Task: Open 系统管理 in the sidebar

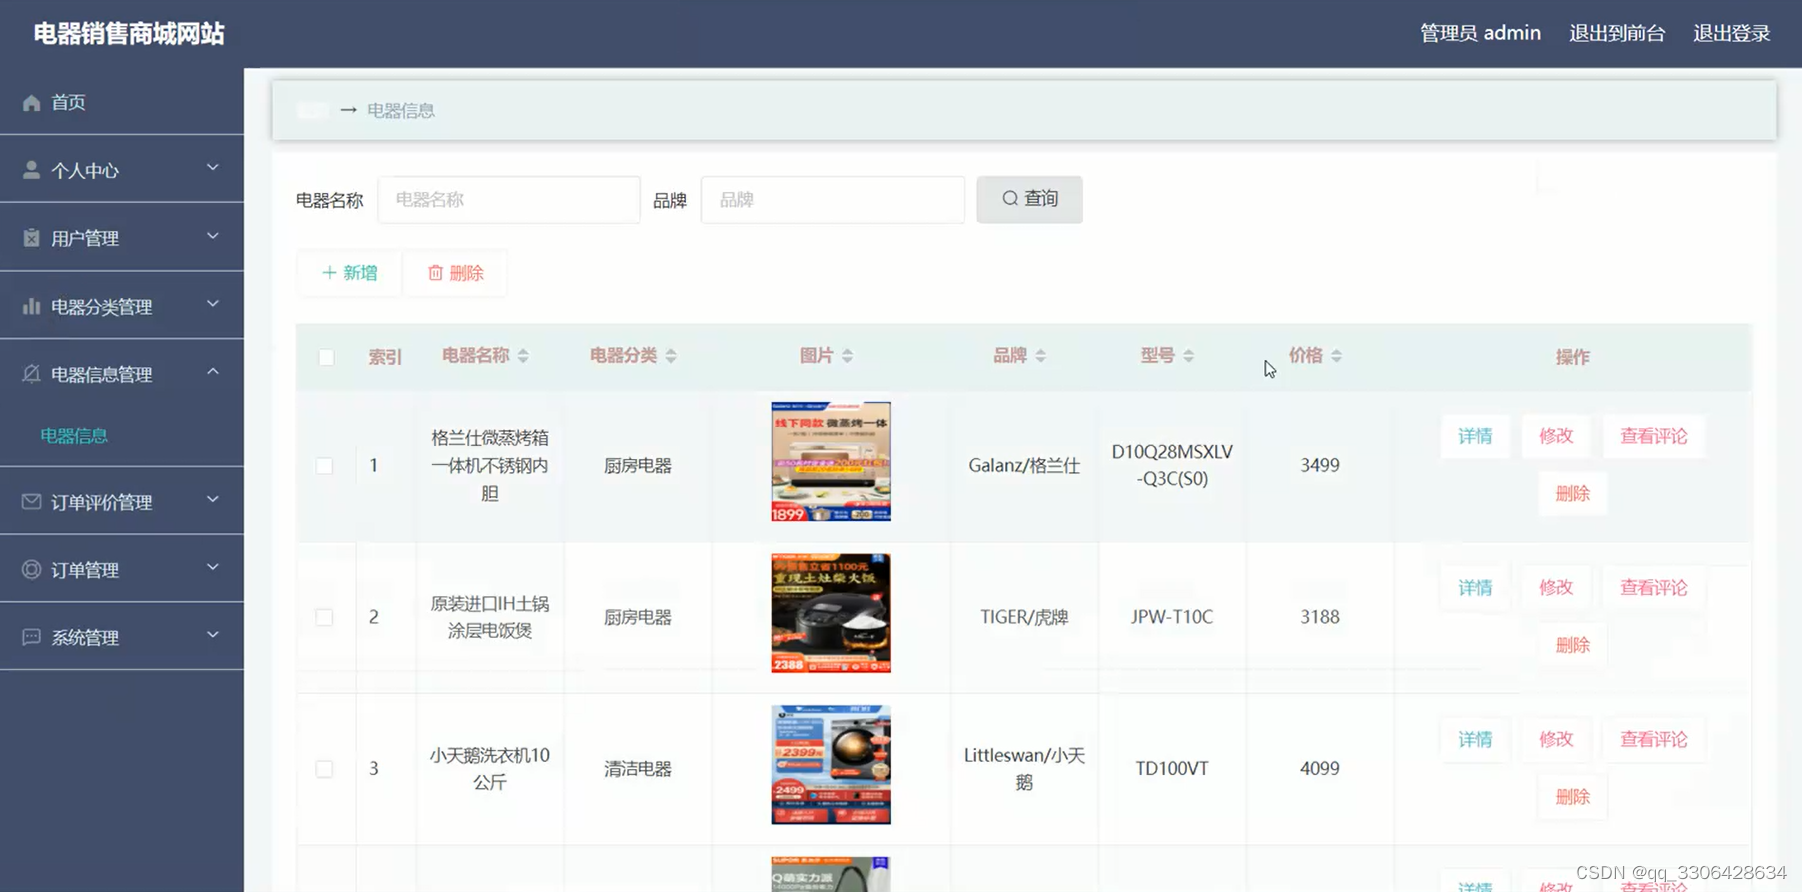Action: tap(122, 637)
